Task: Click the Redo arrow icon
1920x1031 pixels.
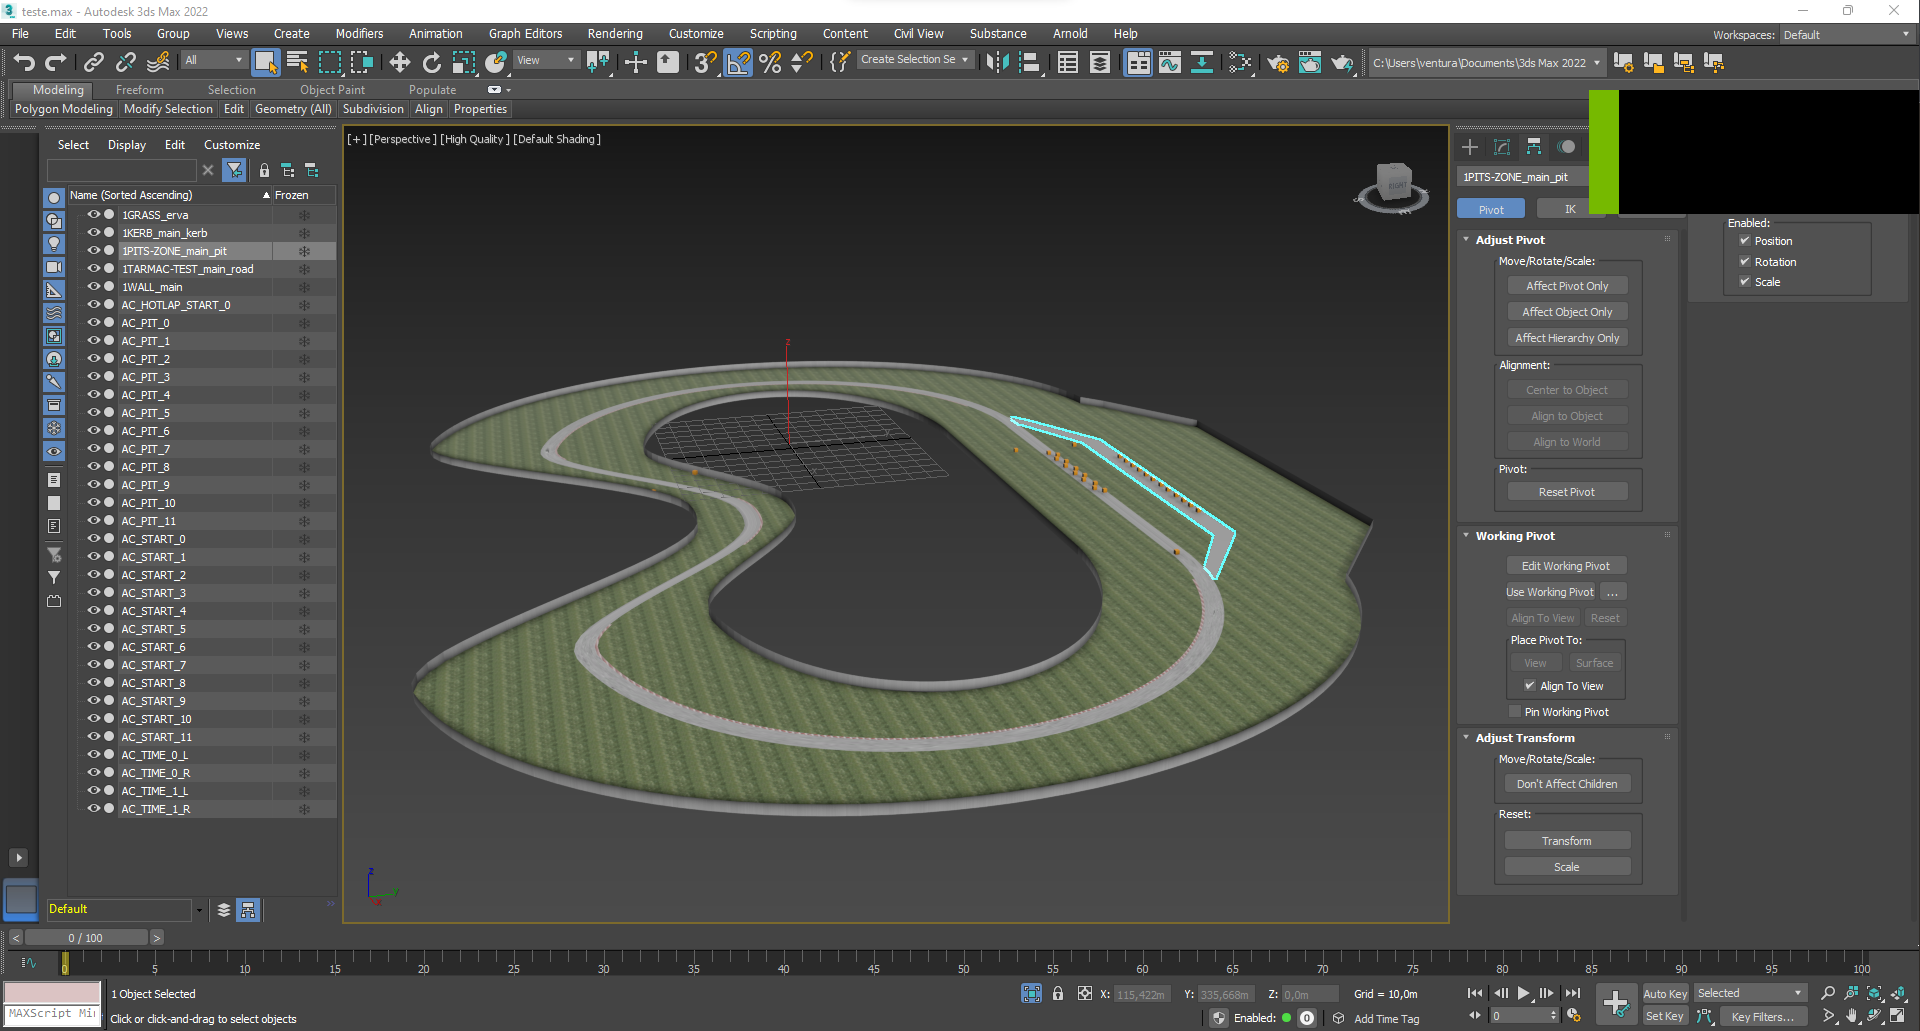Action: [x=56, y=63]
